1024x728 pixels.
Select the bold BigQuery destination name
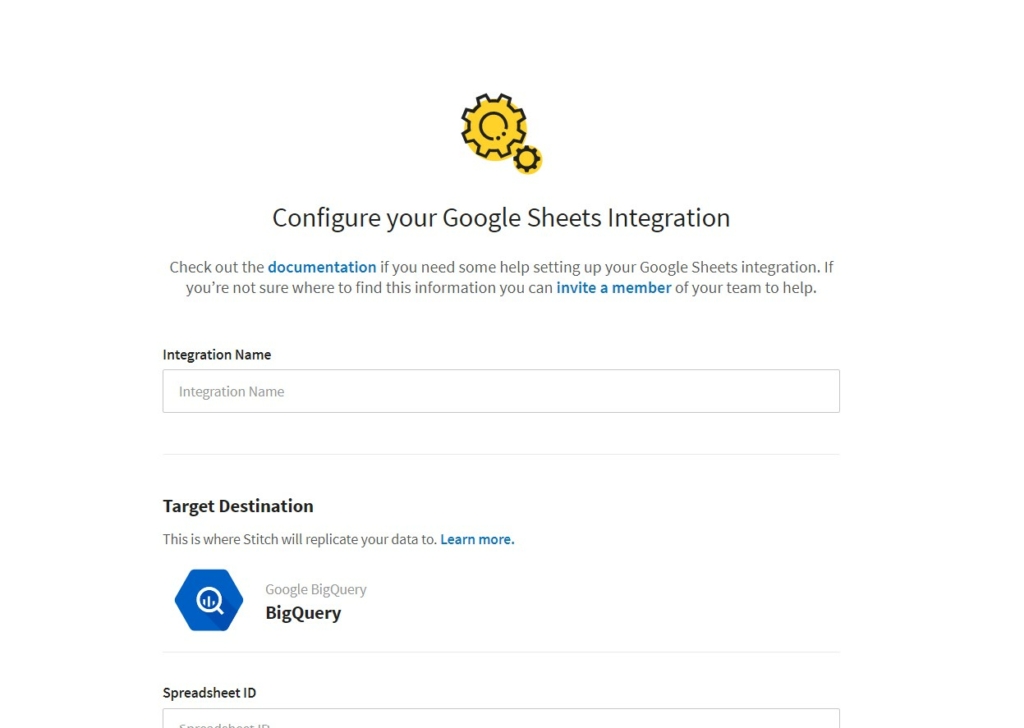[303, 613]
